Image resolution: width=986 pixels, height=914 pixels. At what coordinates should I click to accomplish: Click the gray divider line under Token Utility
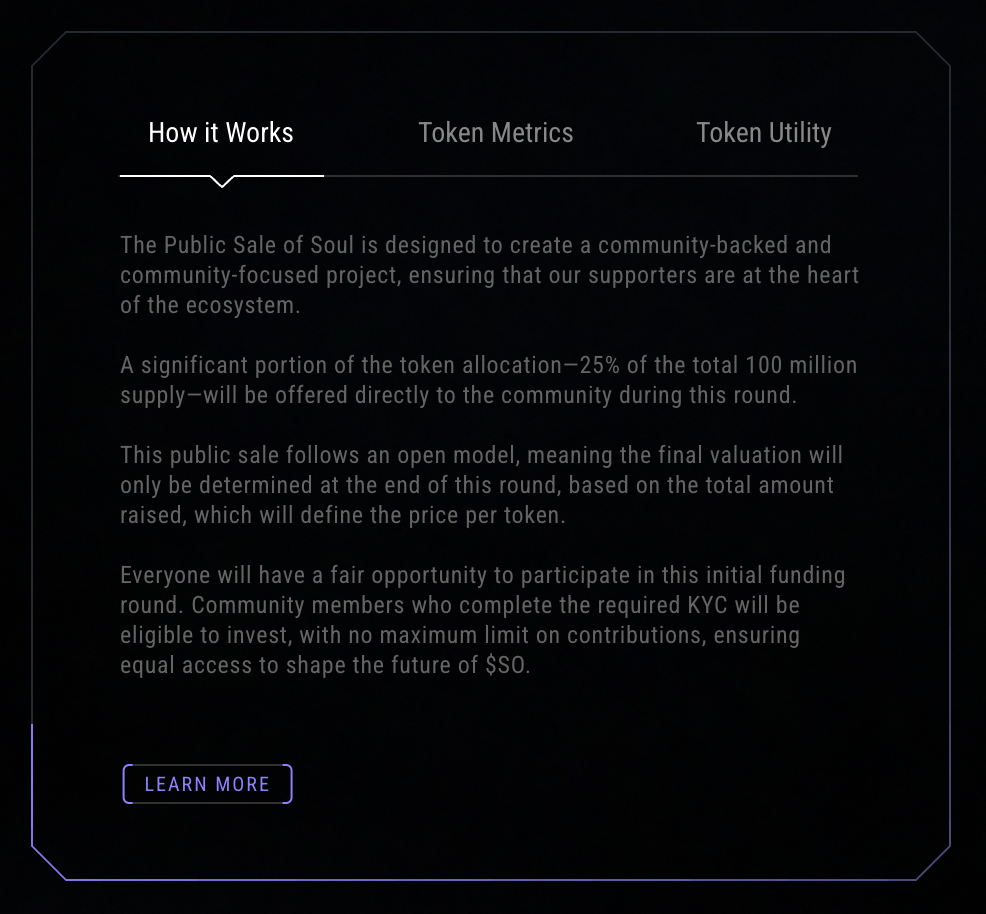[763, 176]
